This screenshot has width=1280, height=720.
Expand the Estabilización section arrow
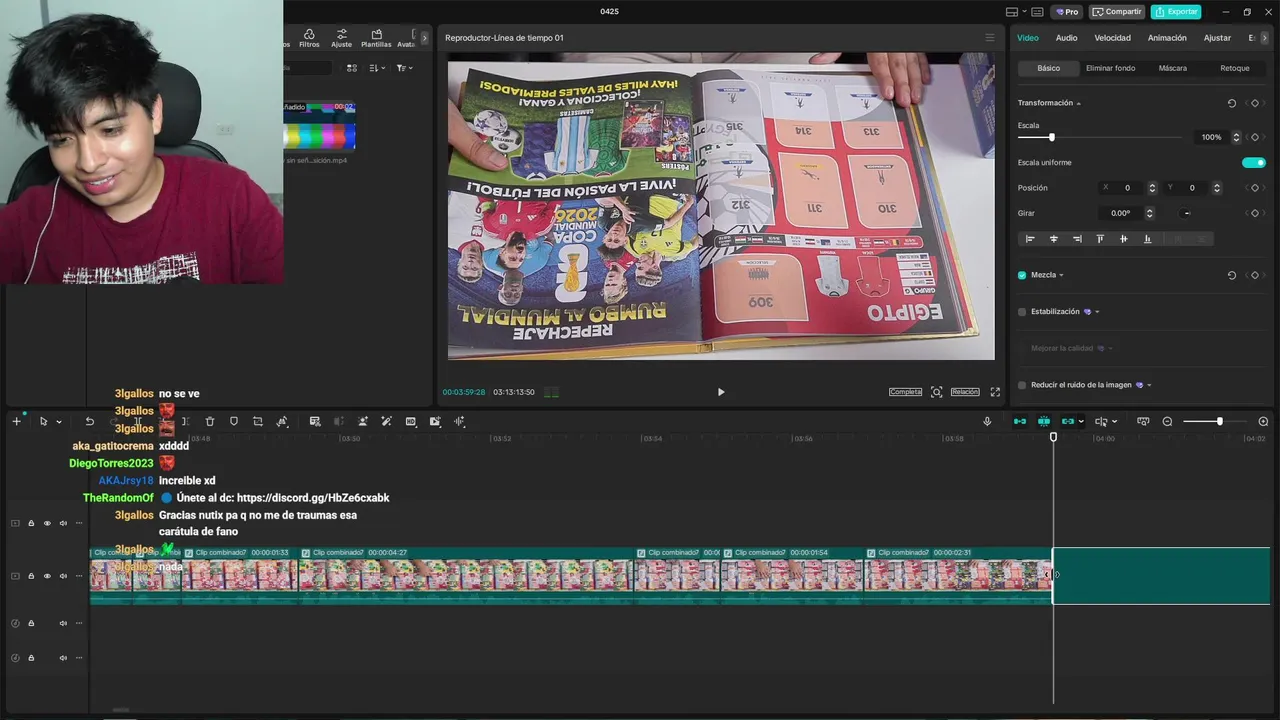1097,312
